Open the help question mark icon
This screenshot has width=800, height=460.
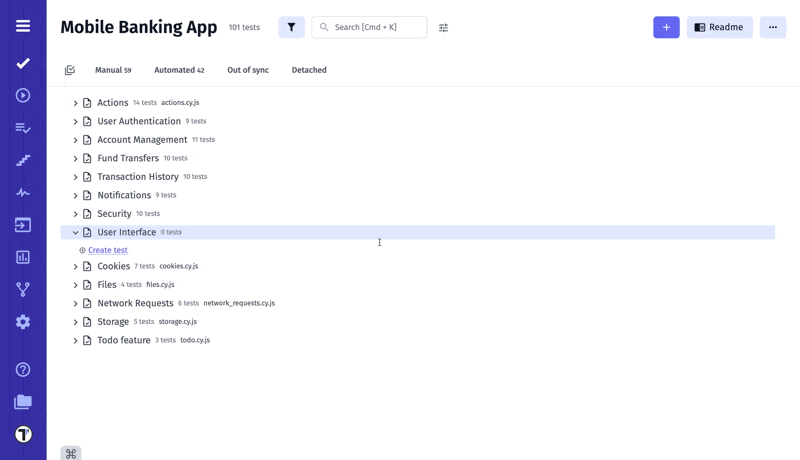coord(23,369)
